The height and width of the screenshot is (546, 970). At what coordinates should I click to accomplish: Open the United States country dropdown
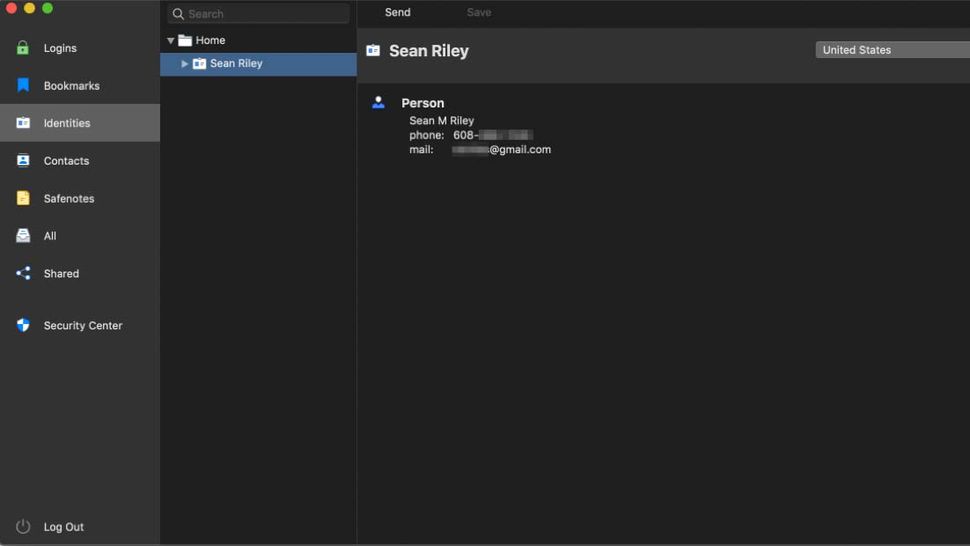[891, 50]
